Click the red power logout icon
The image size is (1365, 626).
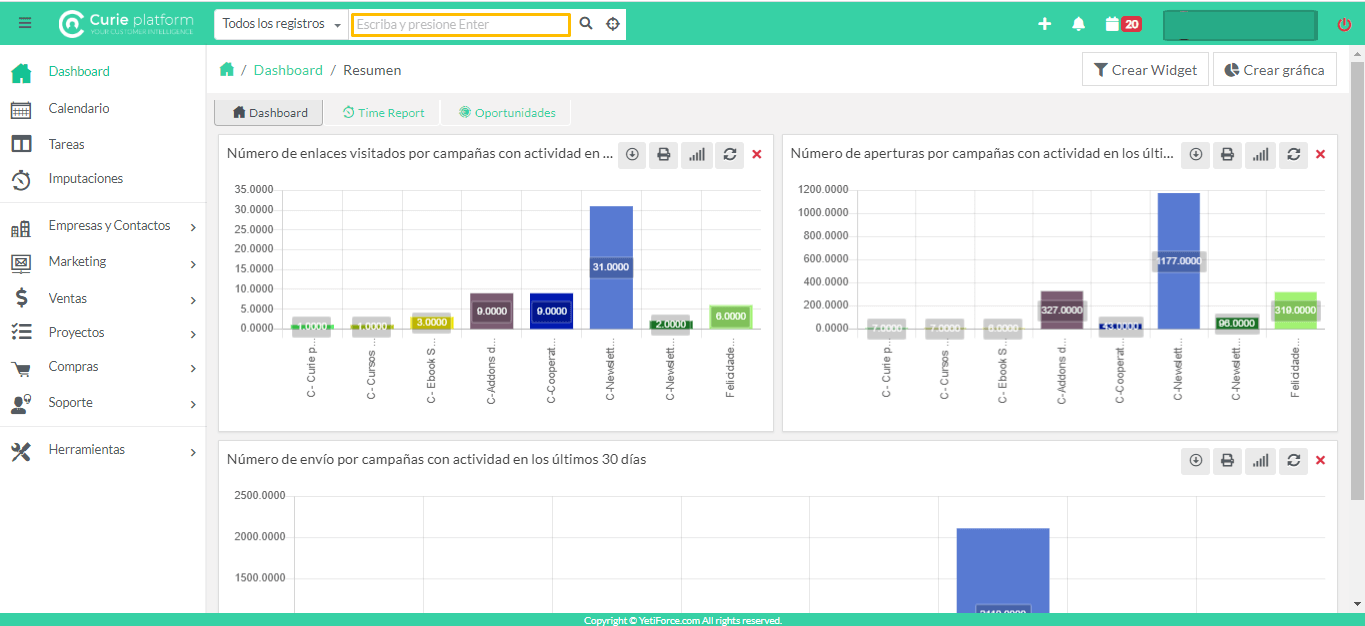click(1343, 25)
